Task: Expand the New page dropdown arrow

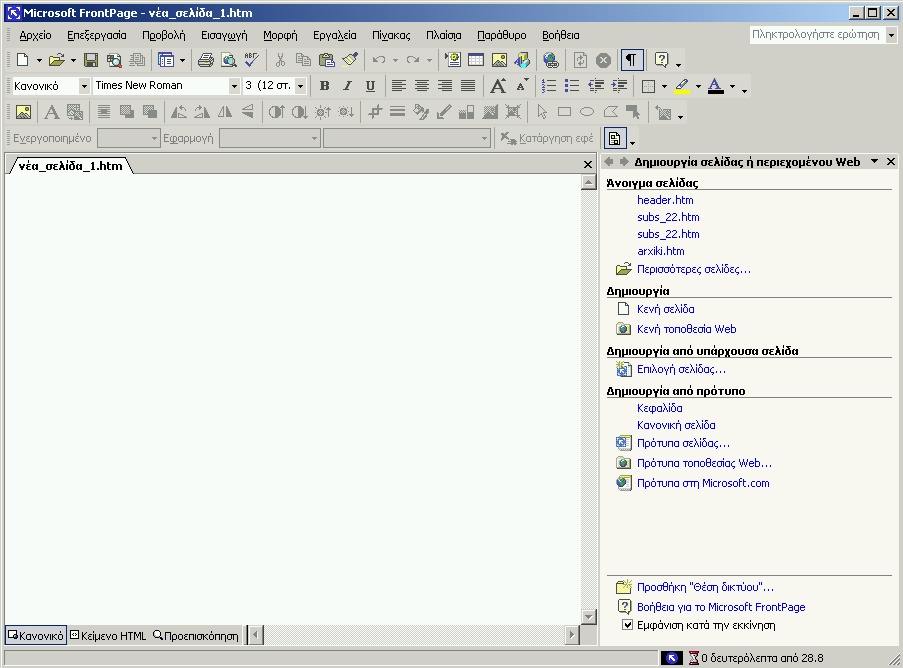Action: pyautogui.click(x=39, y=60)
